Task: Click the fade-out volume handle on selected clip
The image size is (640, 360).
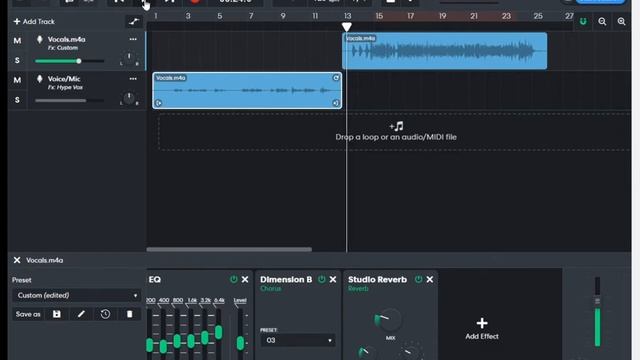Action: pyautogui.click(x=336, y=103)
